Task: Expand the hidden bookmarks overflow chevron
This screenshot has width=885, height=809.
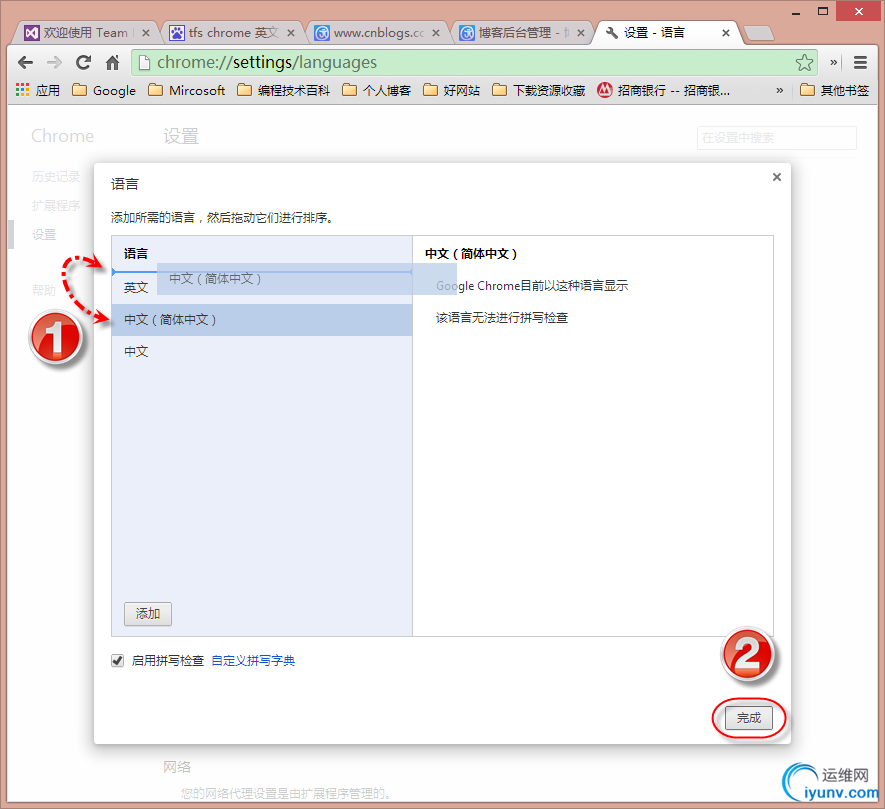Action: click(x=779, y=90)
